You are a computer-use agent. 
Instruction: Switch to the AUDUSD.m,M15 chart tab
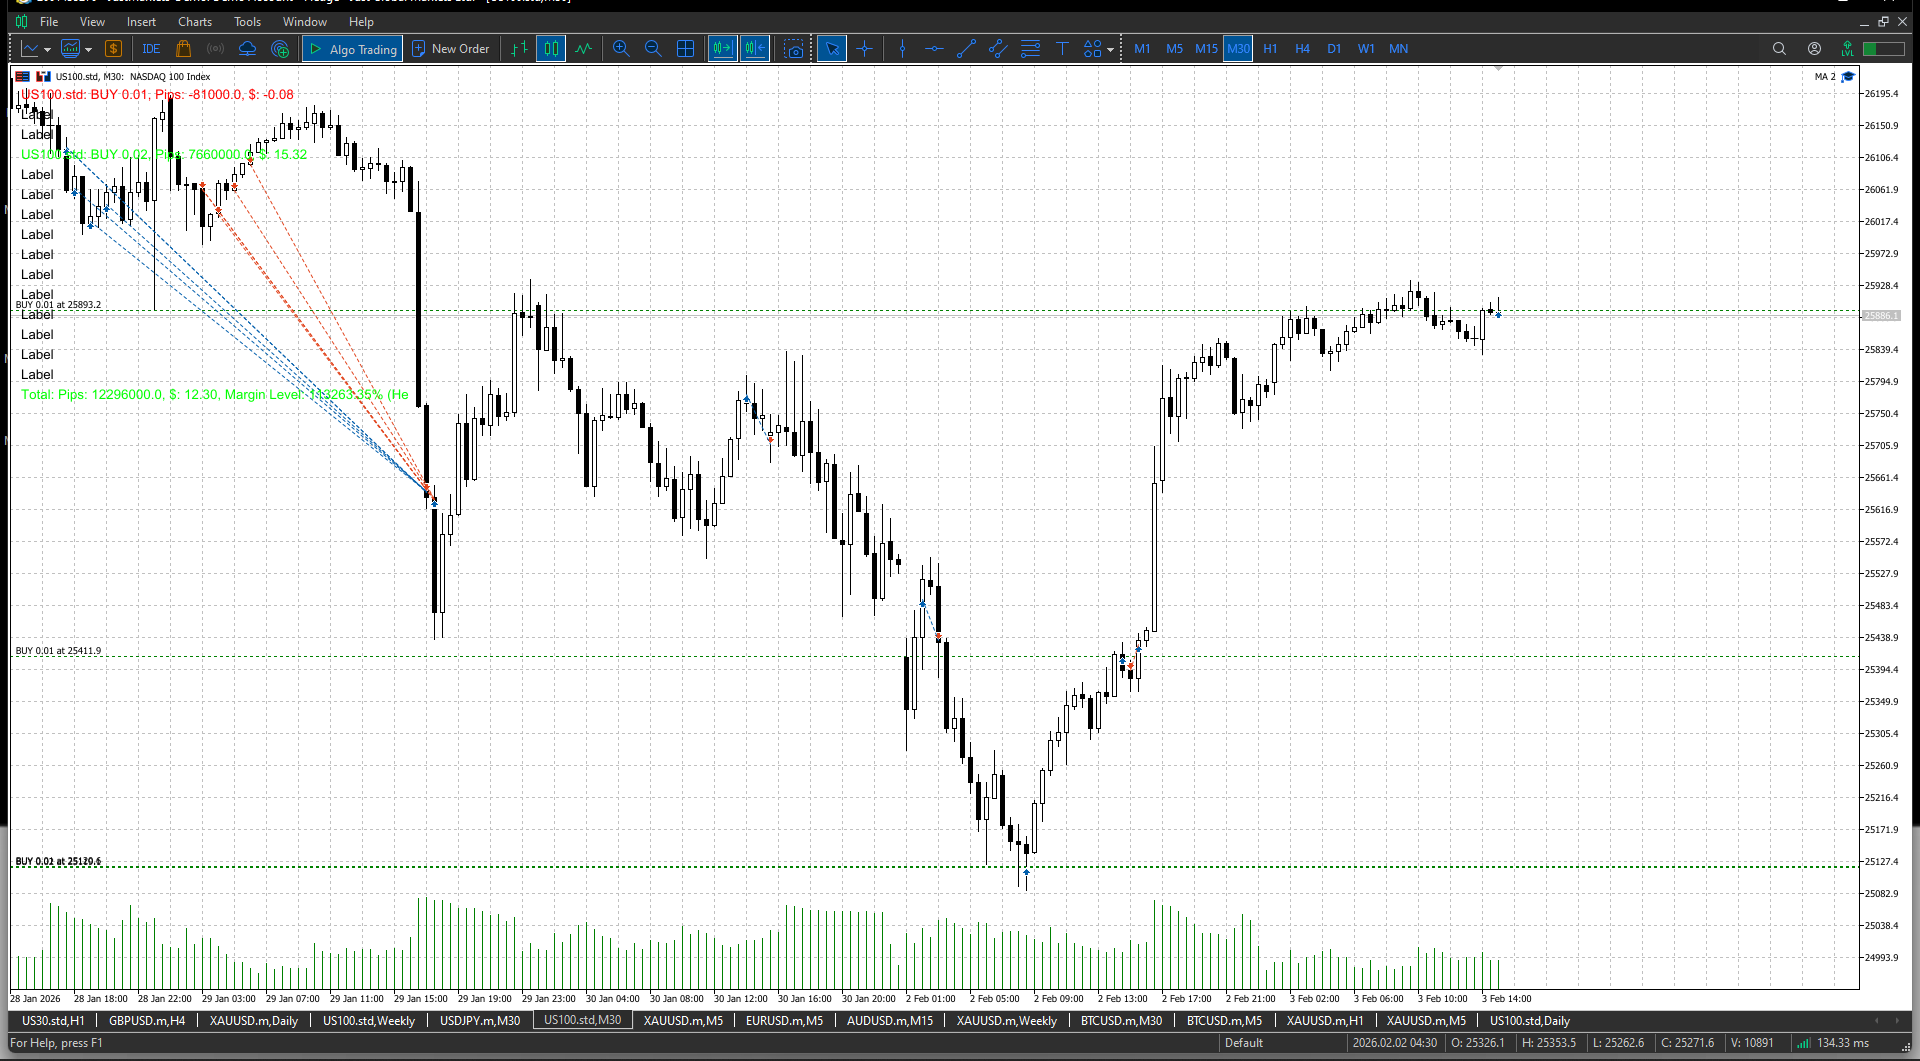(890, 1021)
